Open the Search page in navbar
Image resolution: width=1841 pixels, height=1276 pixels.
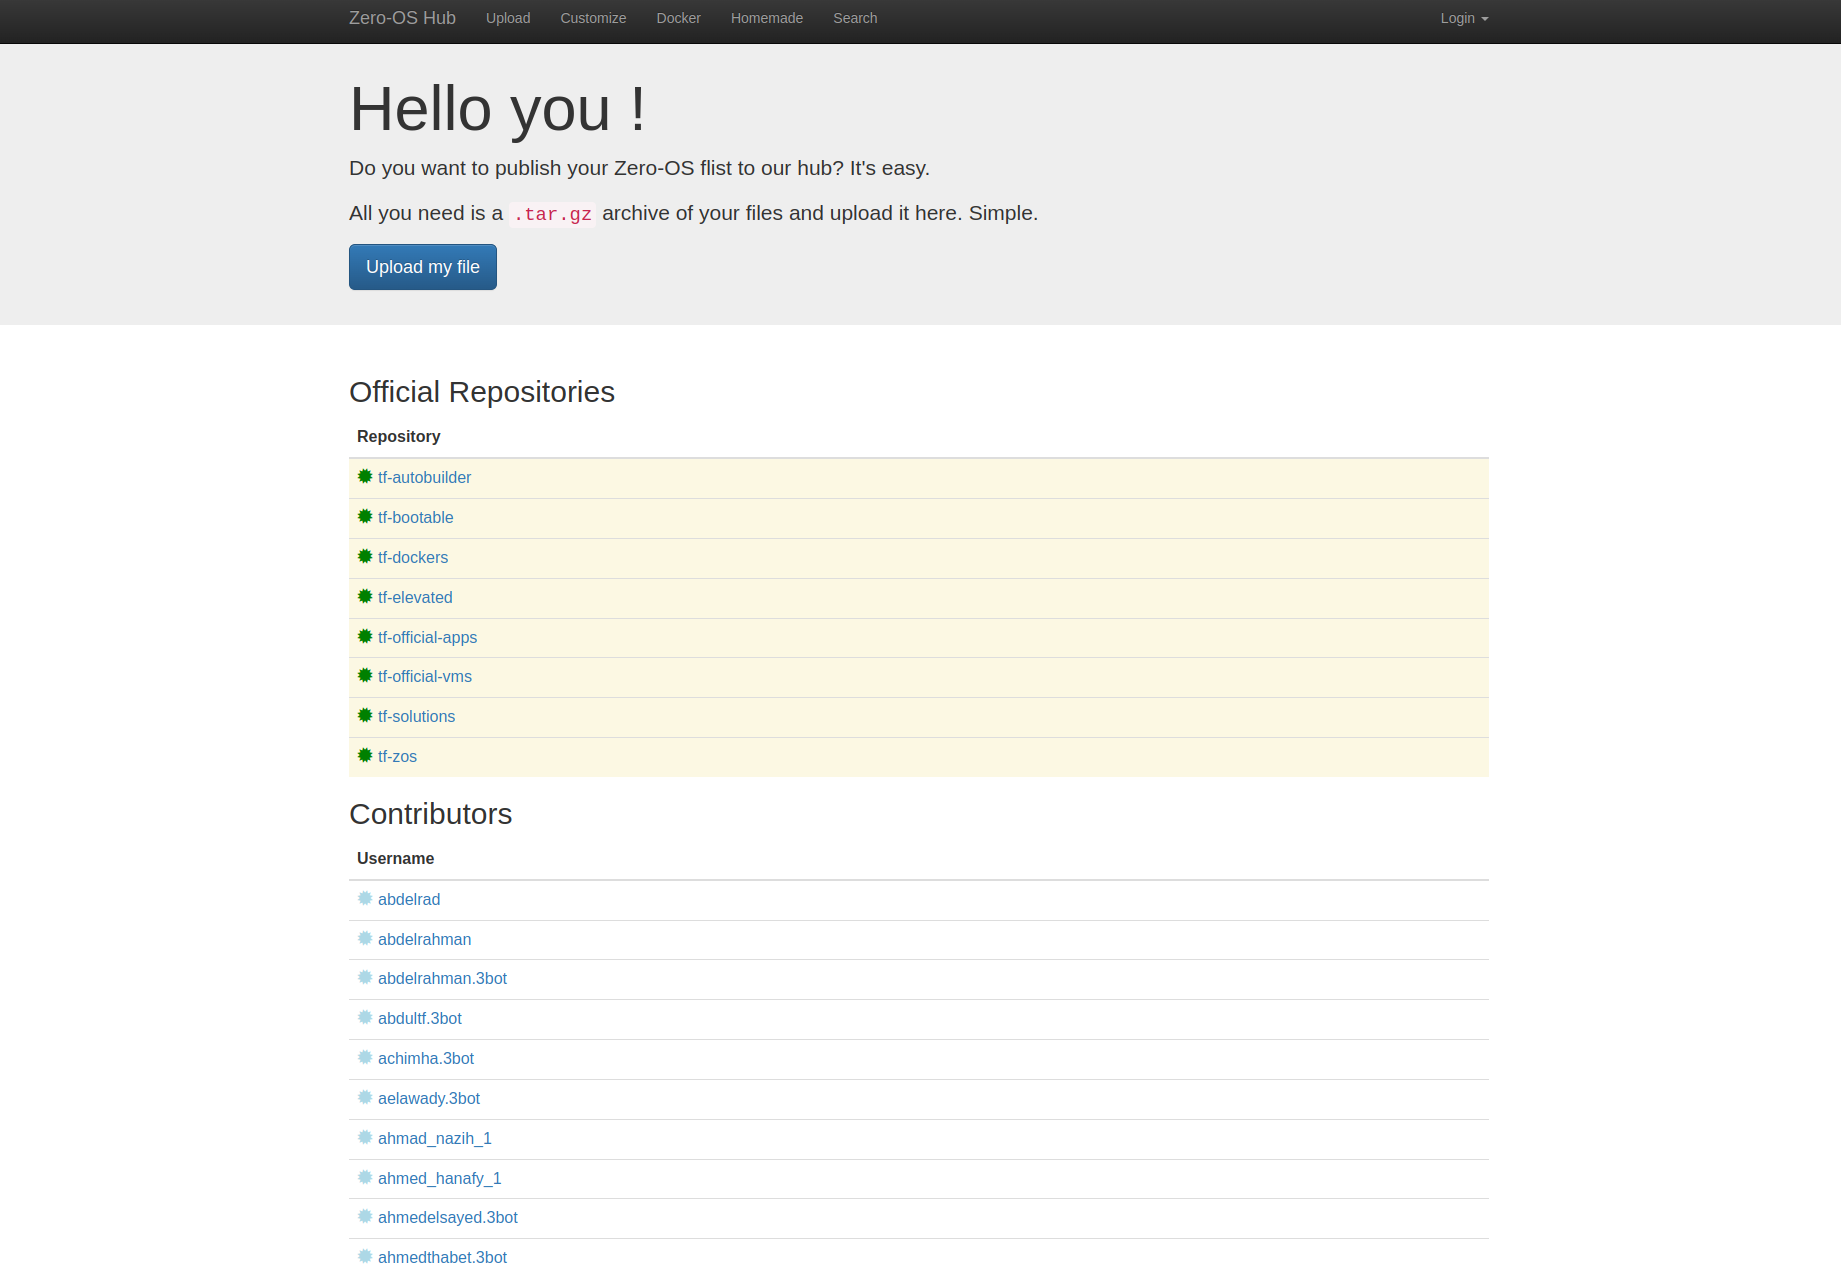pos(855,18)
